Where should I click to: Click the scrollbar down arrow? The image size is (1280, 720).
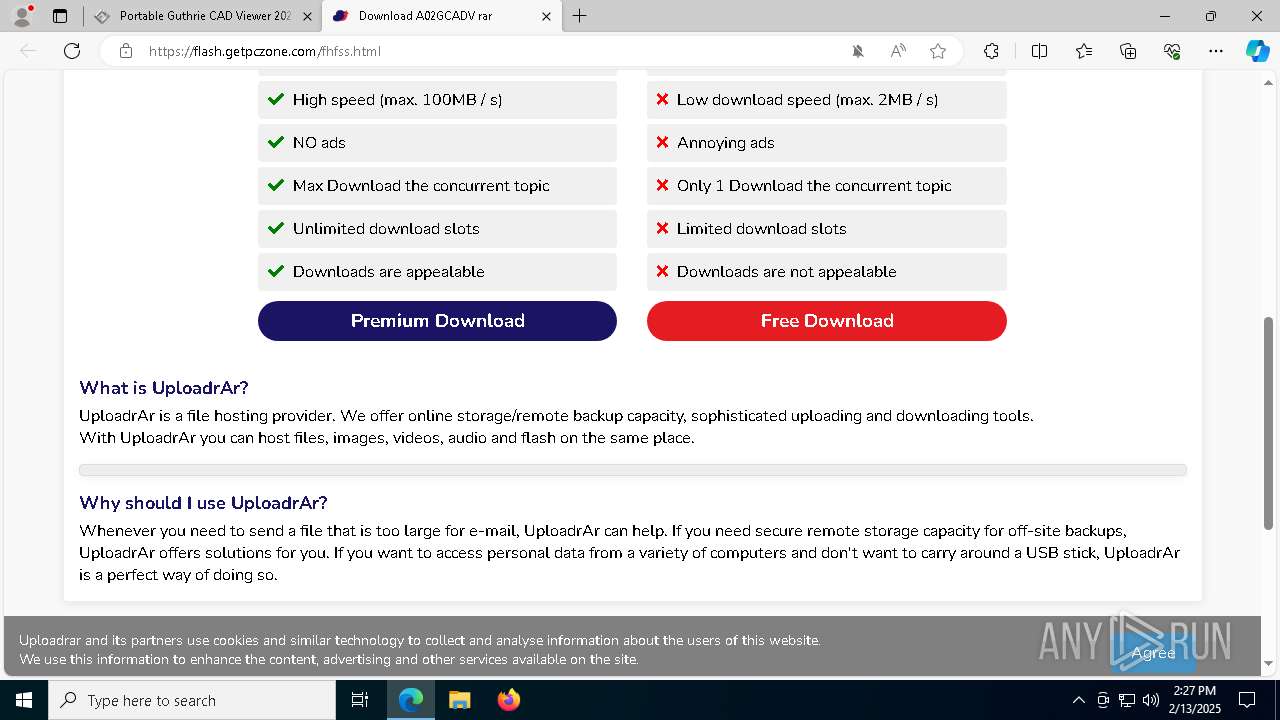1269,663
